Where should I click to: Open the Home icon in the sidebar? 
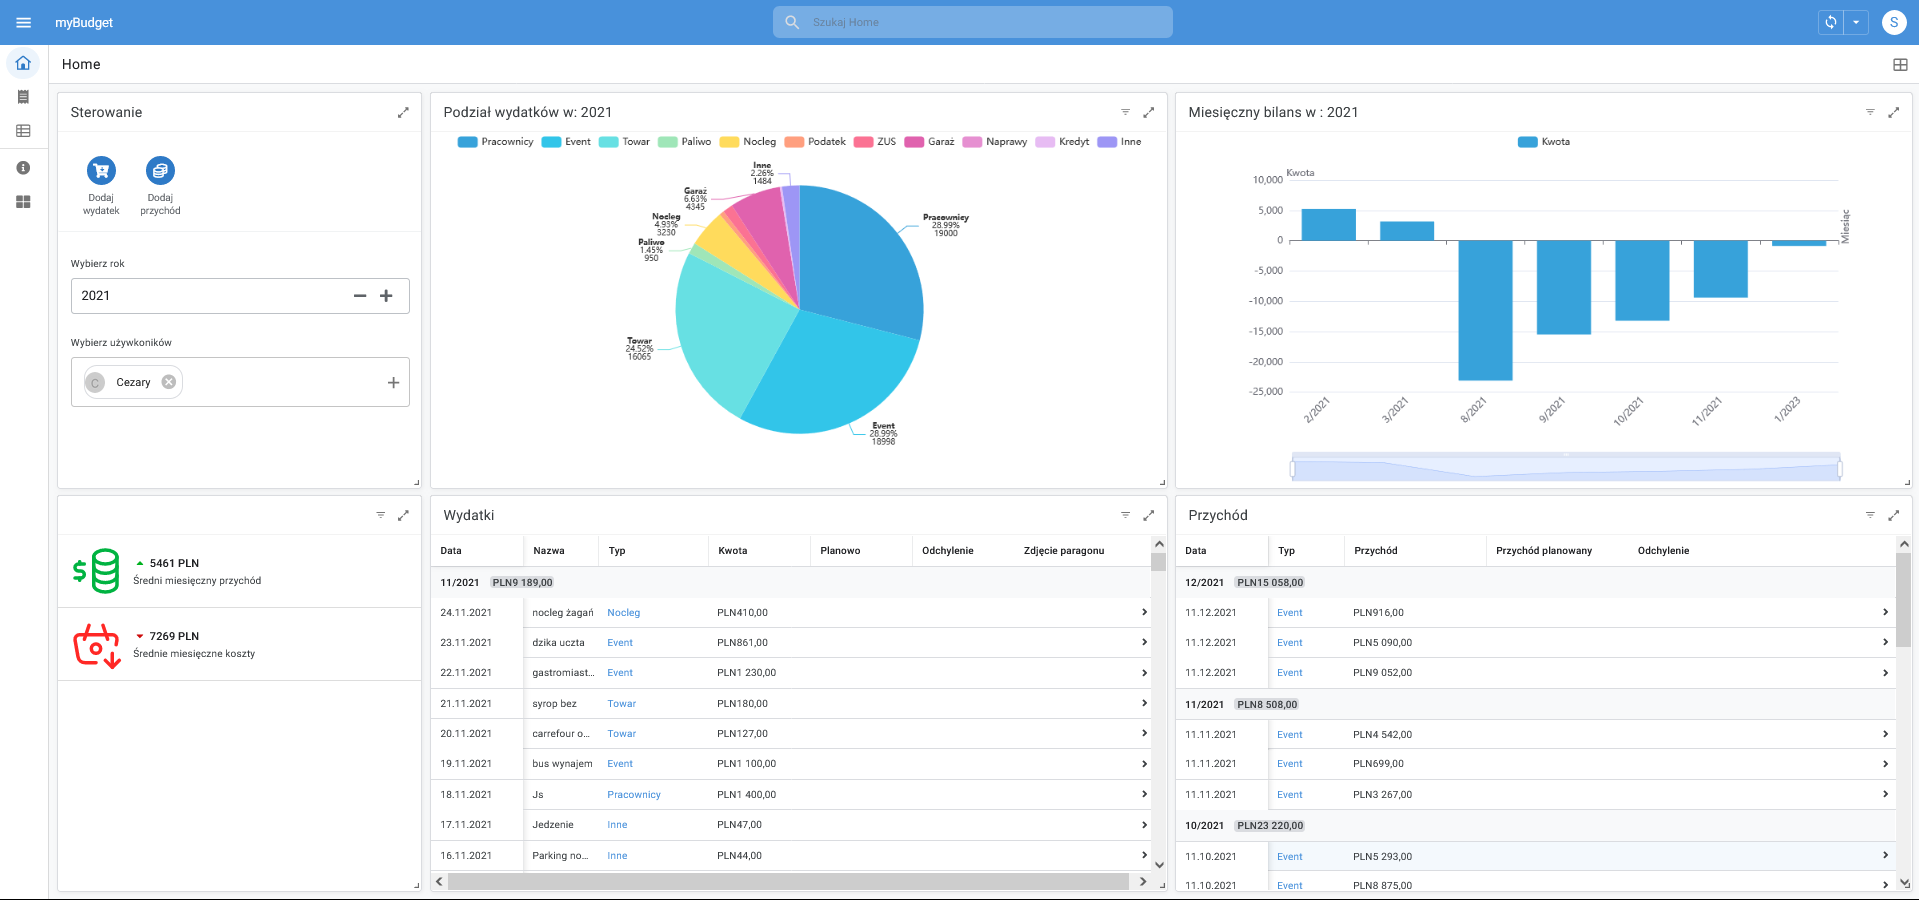pyautogui.click(x=23, y=63)
